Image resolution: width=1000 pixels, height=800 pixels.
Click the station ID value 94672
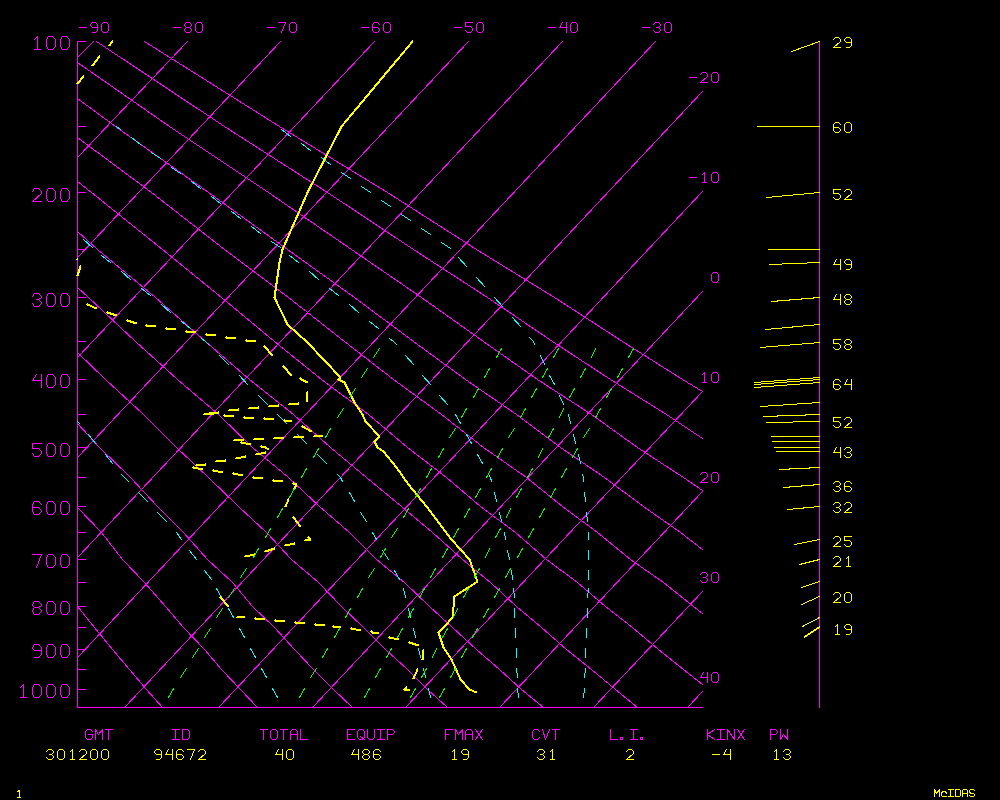click(180, 755)
